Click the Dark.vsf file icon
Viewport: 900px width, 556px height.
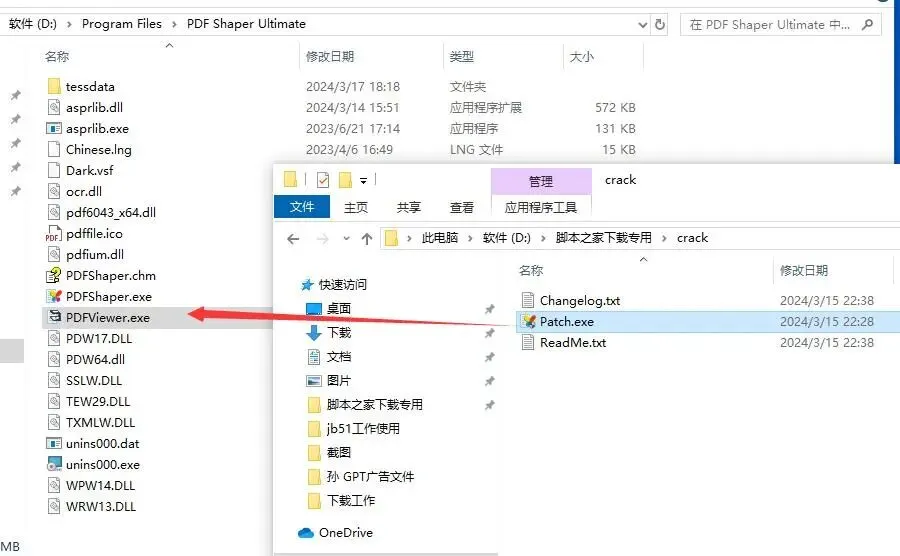[x=54, y=170]
